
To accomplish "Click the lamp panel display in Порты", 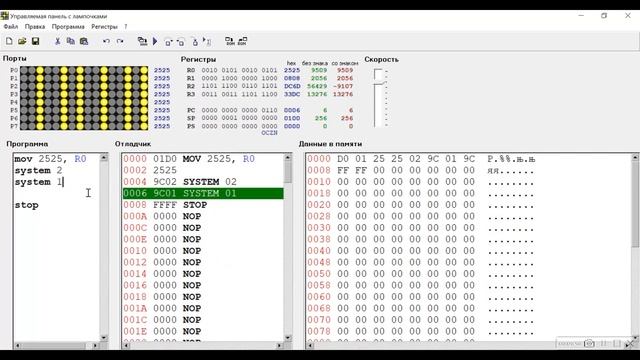I will tap(84, 98).
